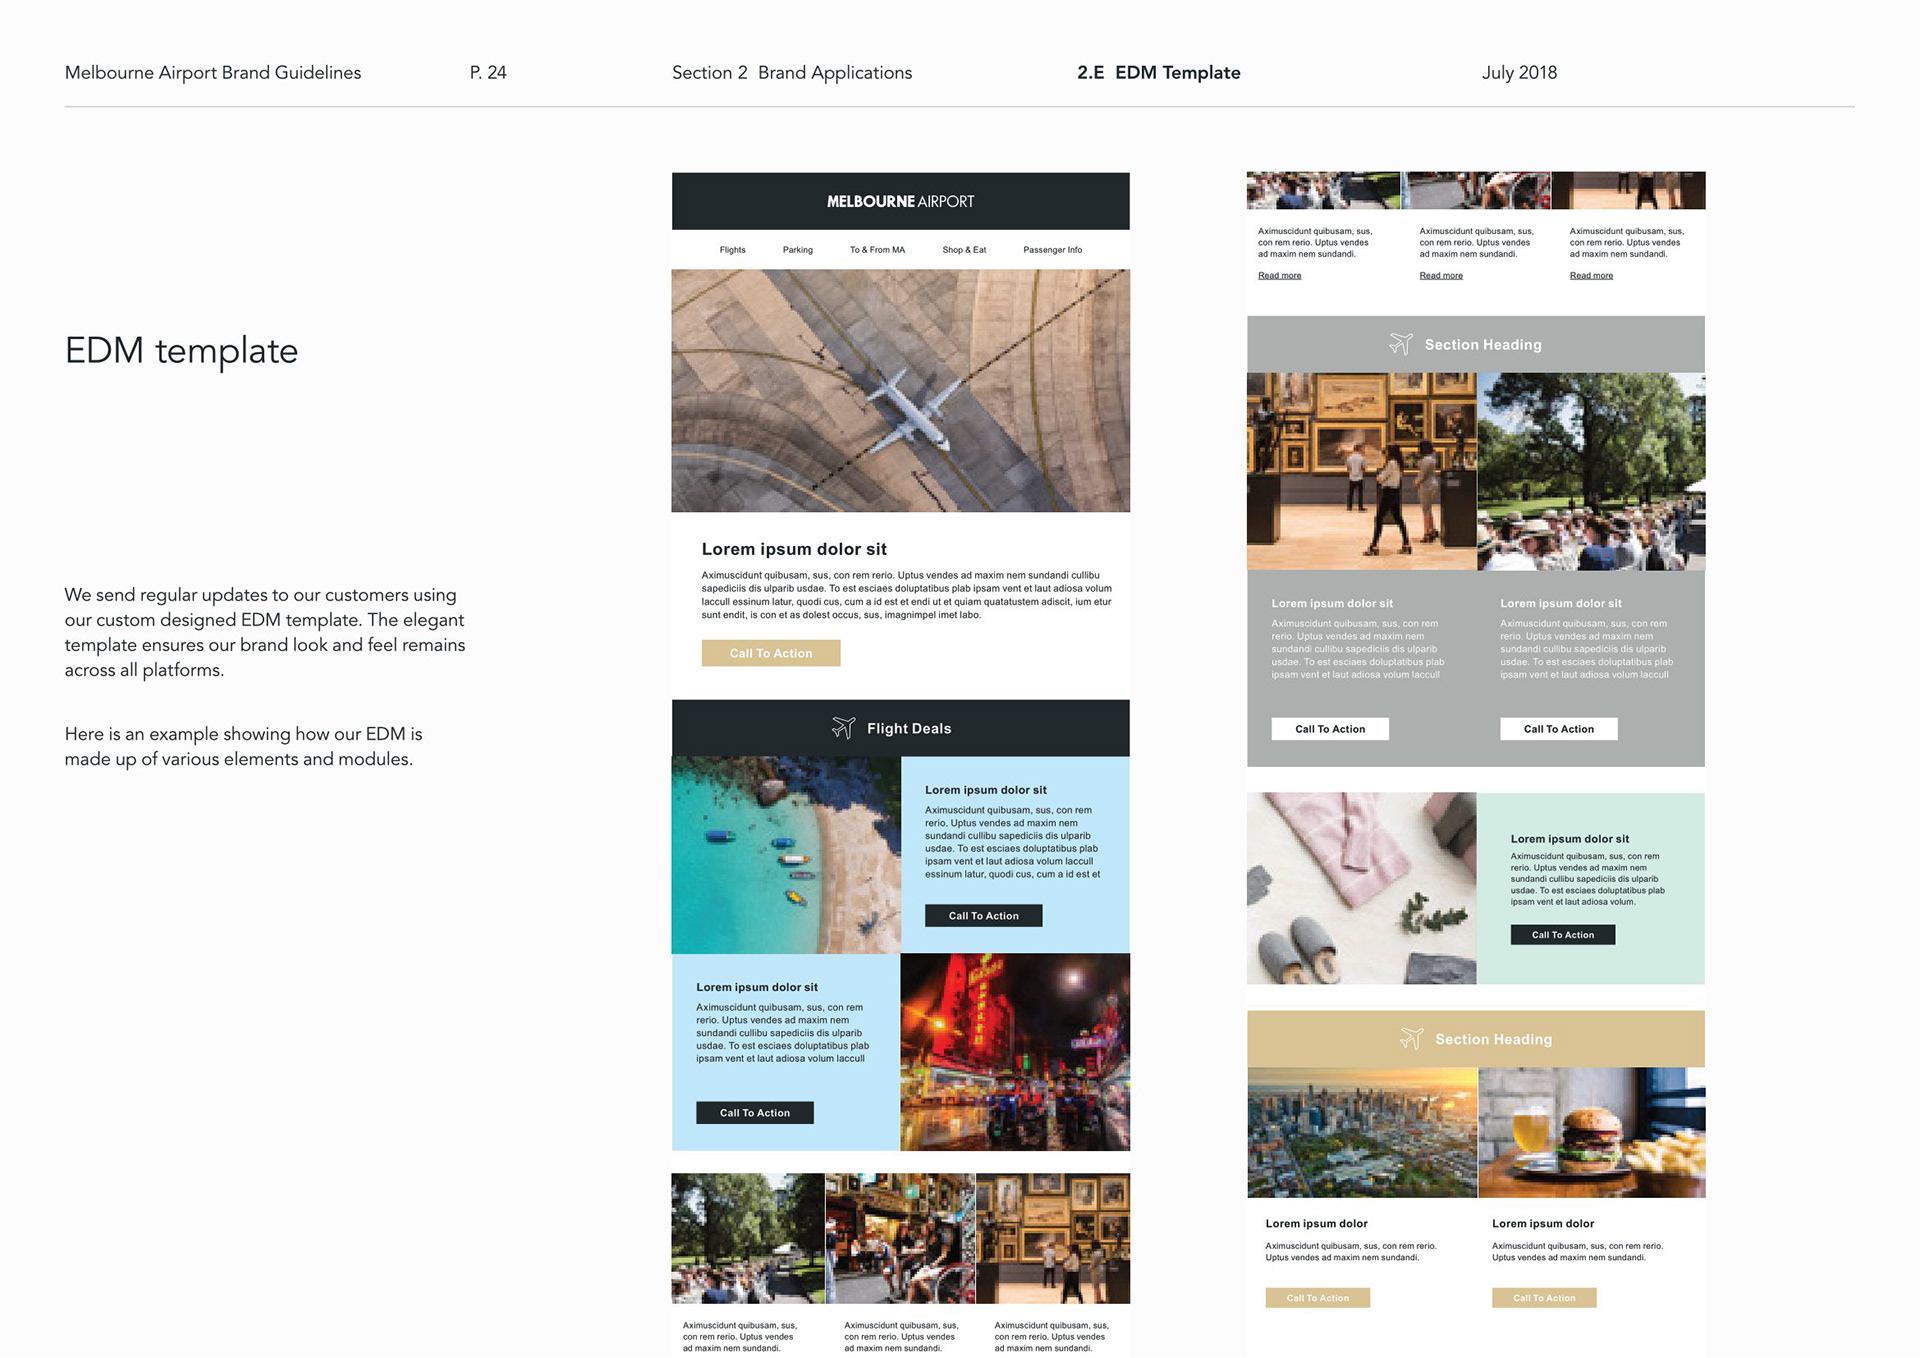
Task: Select the Parking nav item
Action: click(797, 250)
